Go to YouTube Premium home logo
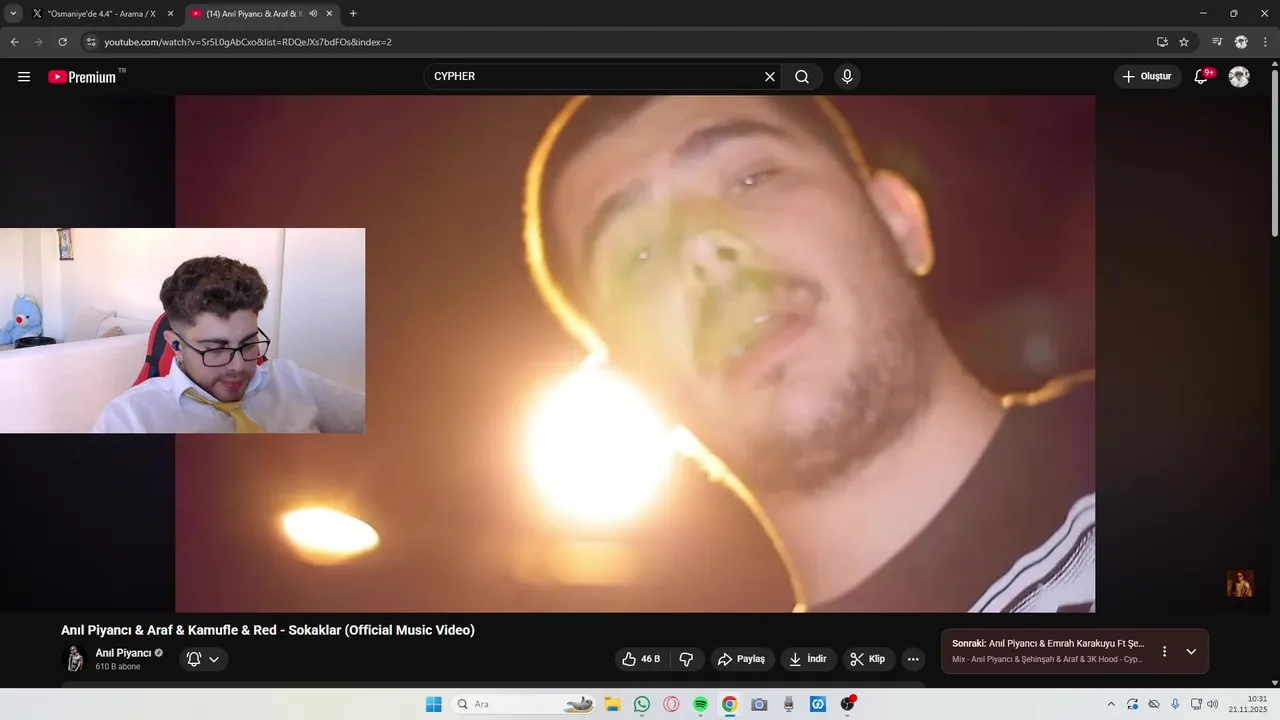1280x720 pixels. [x=82, y=77]
